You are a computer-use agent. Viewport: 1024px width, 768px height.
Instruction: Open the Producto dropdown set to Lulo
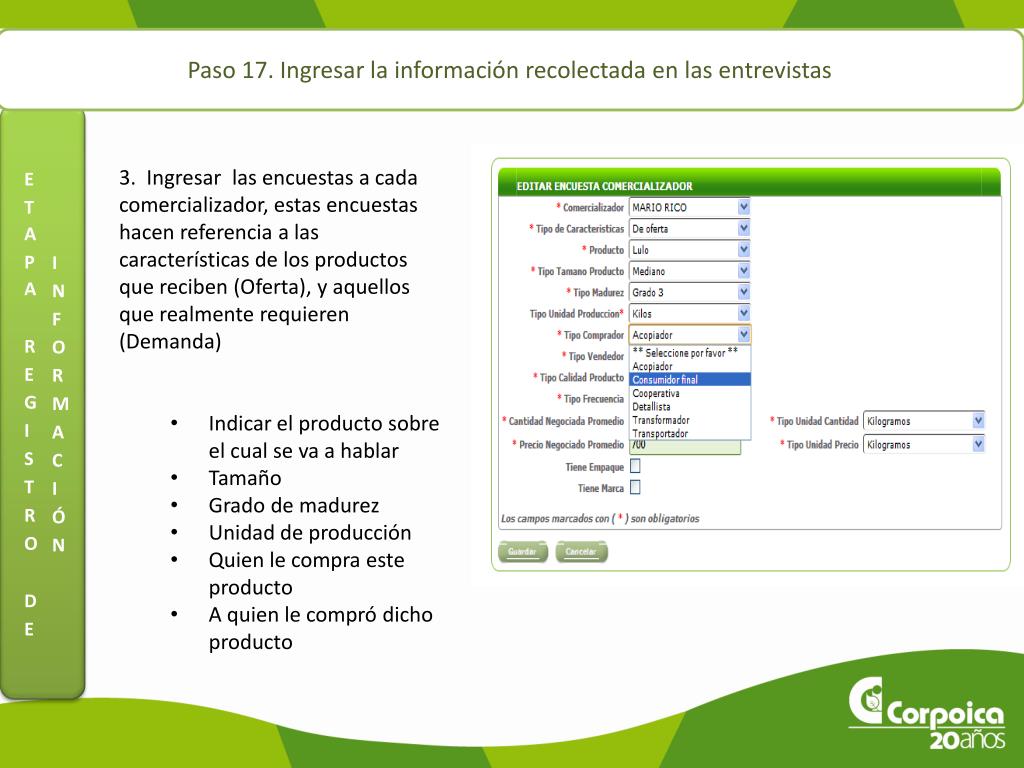point(689,249)
